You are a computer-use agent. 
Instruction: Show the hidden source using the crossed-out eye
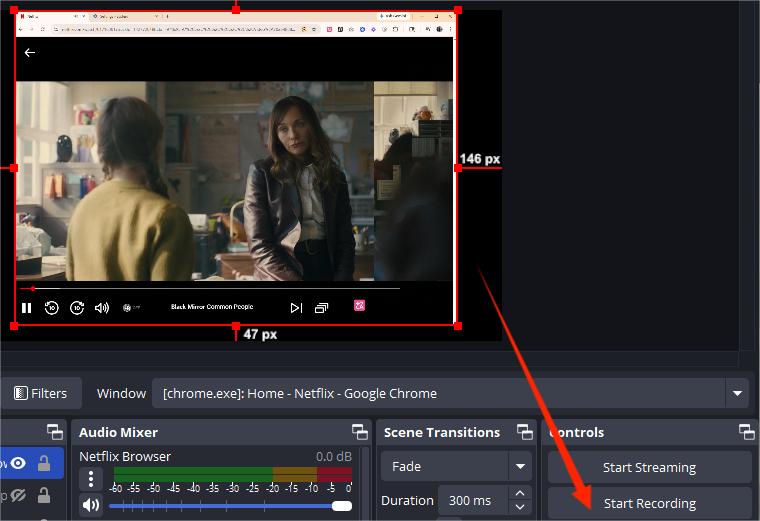coord(18,495)
